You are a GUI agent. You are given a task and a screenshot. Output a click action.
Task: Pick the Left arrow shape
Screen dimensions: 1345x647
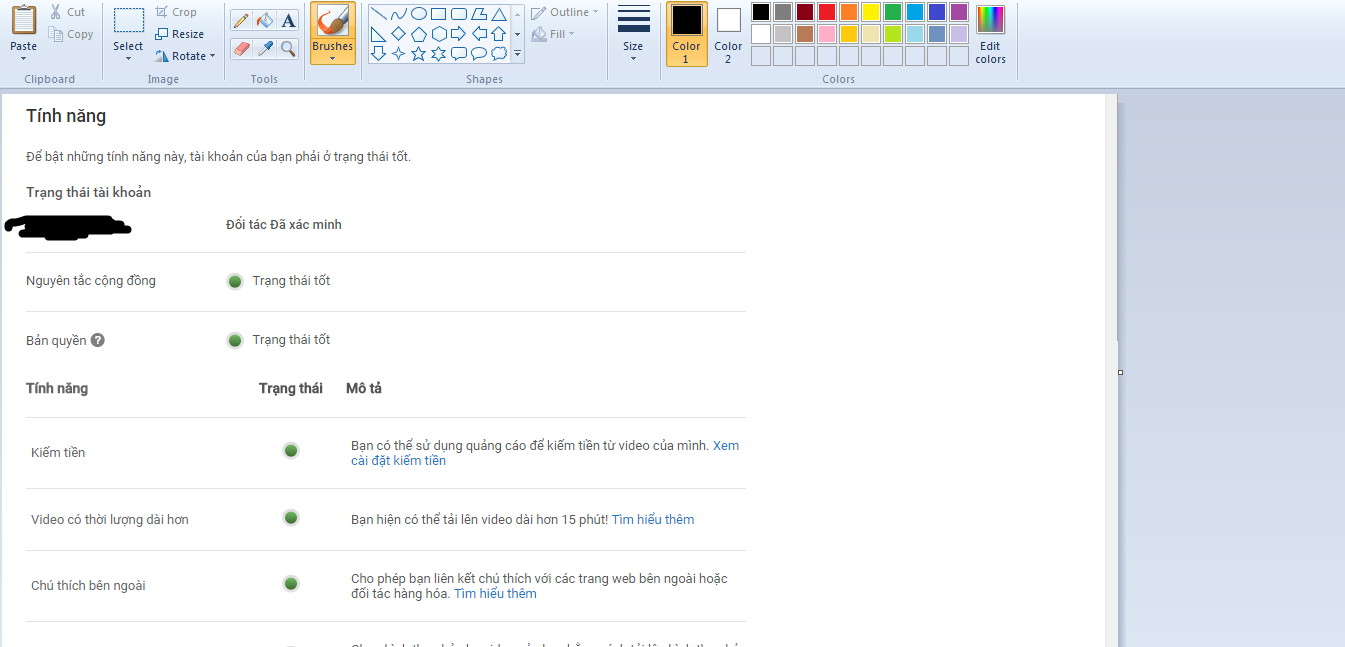[479, 34]
